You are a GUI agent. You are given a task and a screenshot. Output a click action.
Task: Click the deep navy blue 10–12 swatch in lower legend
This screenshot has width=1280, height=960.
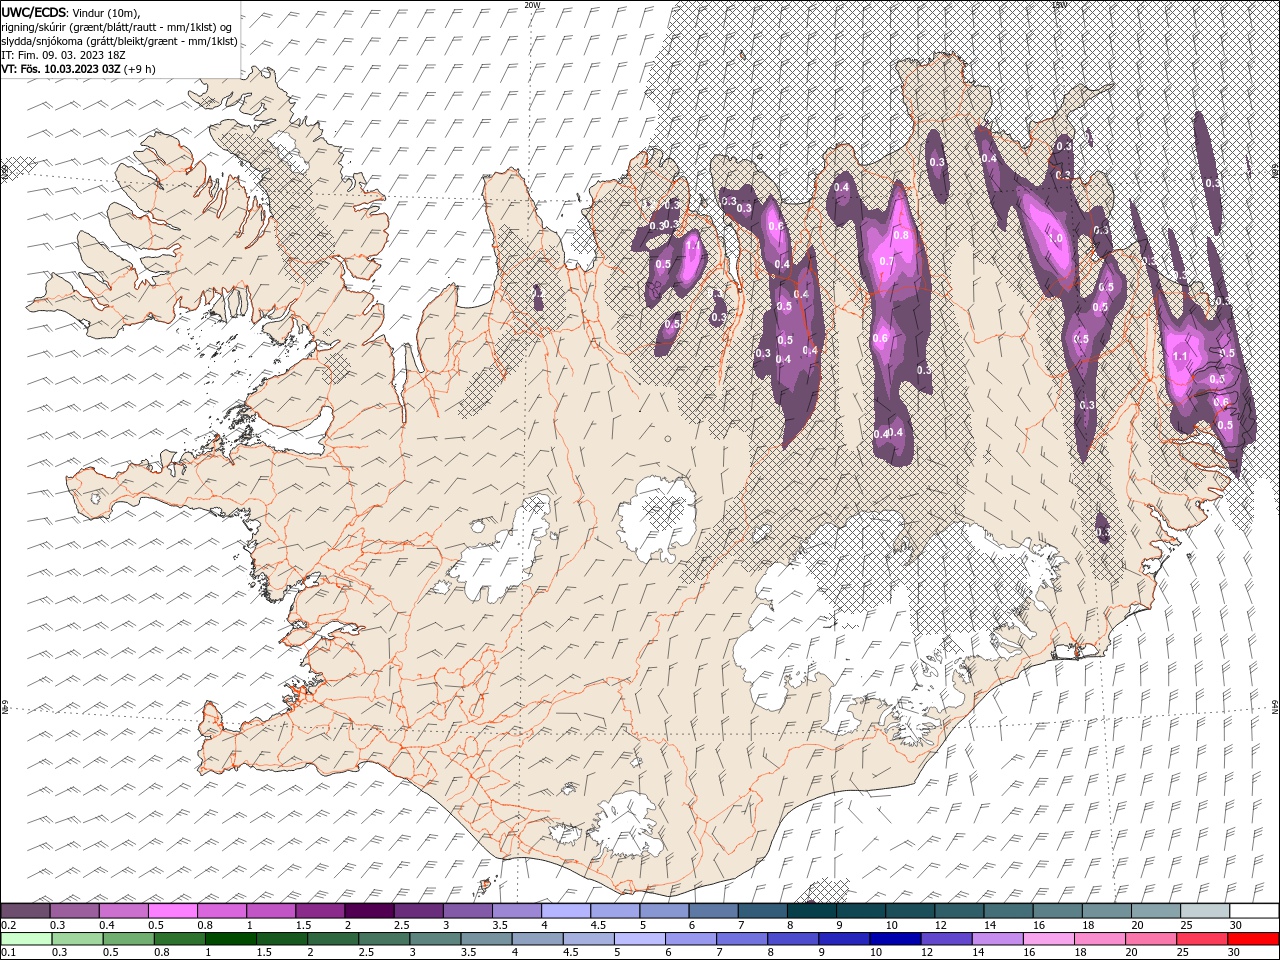(x=895, y=939)
